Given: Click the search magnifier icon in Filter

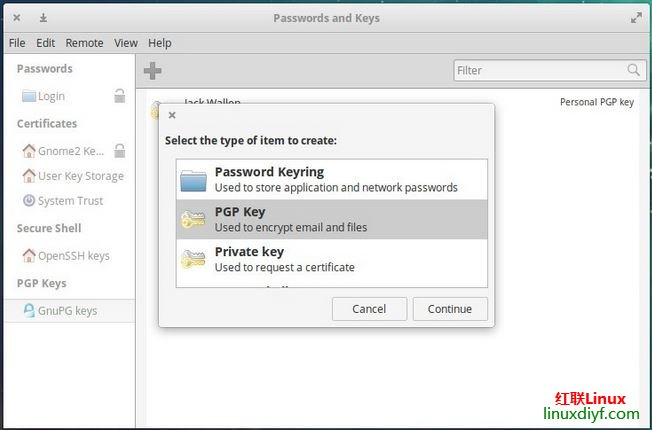Looking at the screenshot, I should click(634, 70).
